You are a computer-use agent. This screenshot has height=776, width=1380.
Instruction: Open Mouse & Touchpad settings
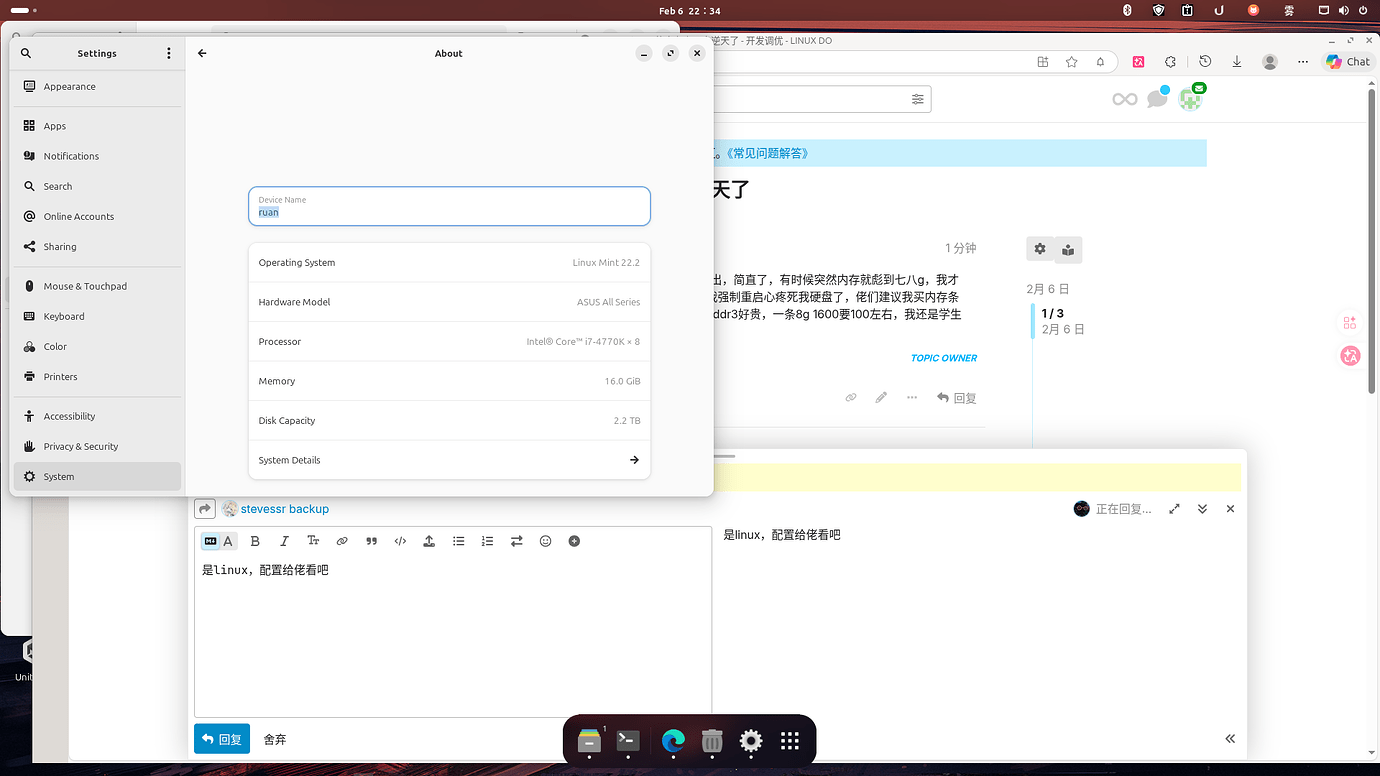(98, 286)
